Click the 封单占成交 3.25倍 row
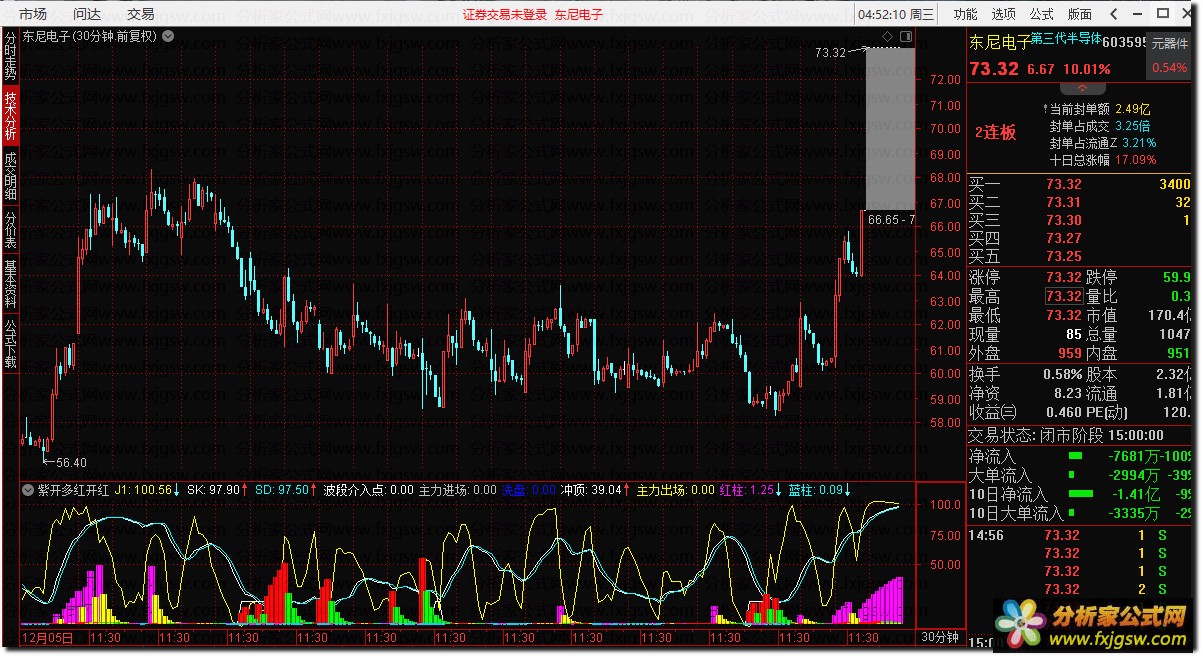 click(x=1100, y=126)
